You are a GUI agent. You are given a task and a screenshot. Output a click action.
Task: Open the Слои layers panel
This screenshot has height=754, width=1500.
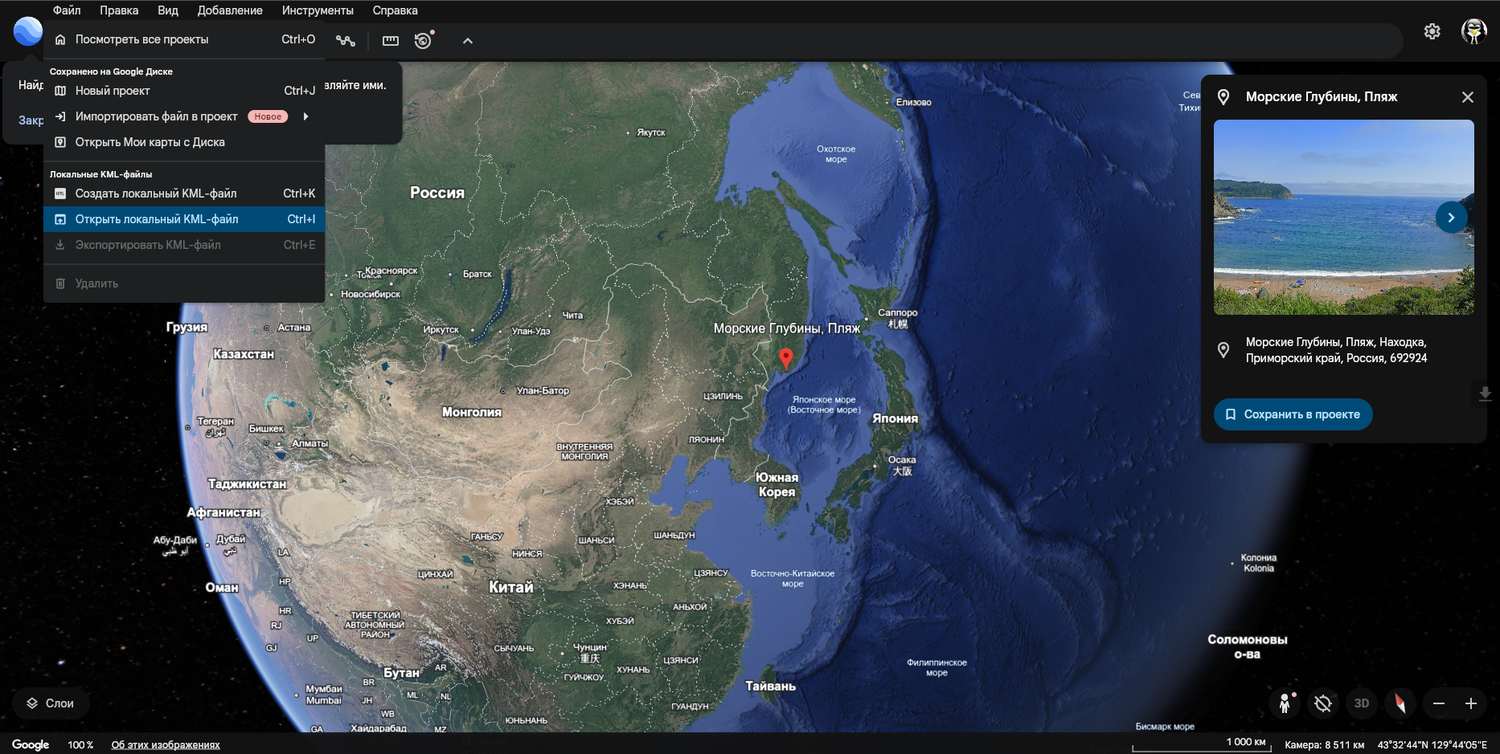51,703
